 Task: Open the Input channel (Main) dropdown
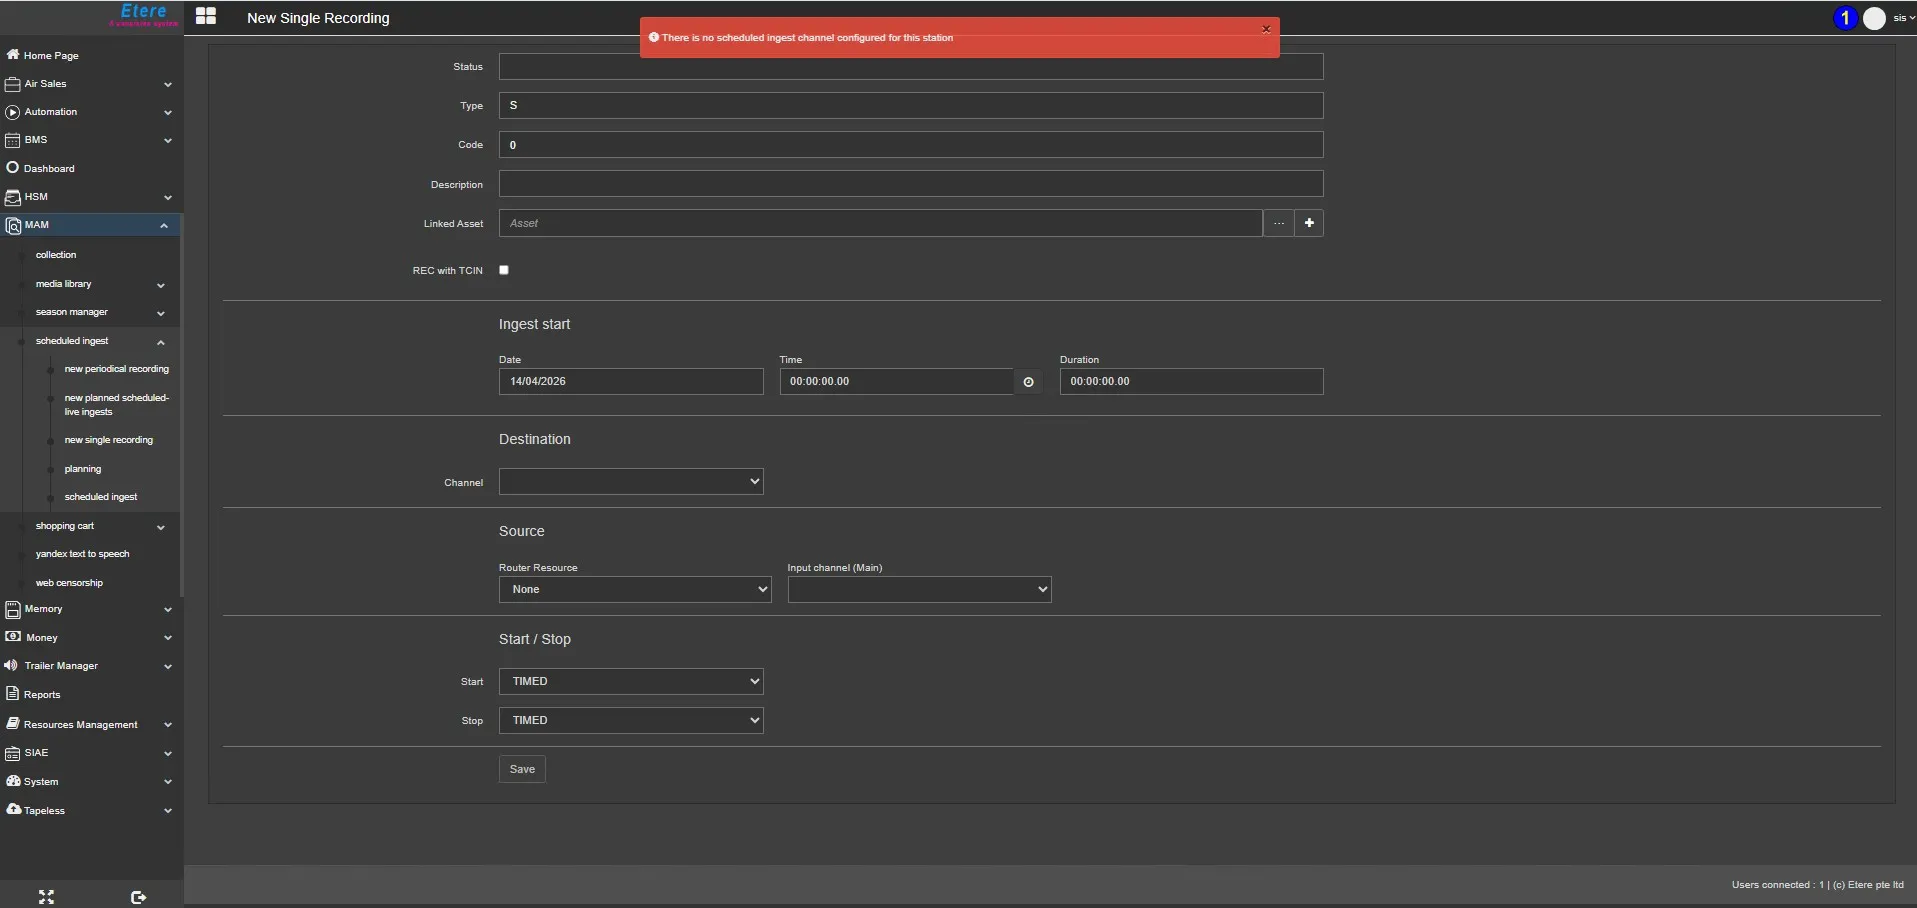click(x=919, y=590)
